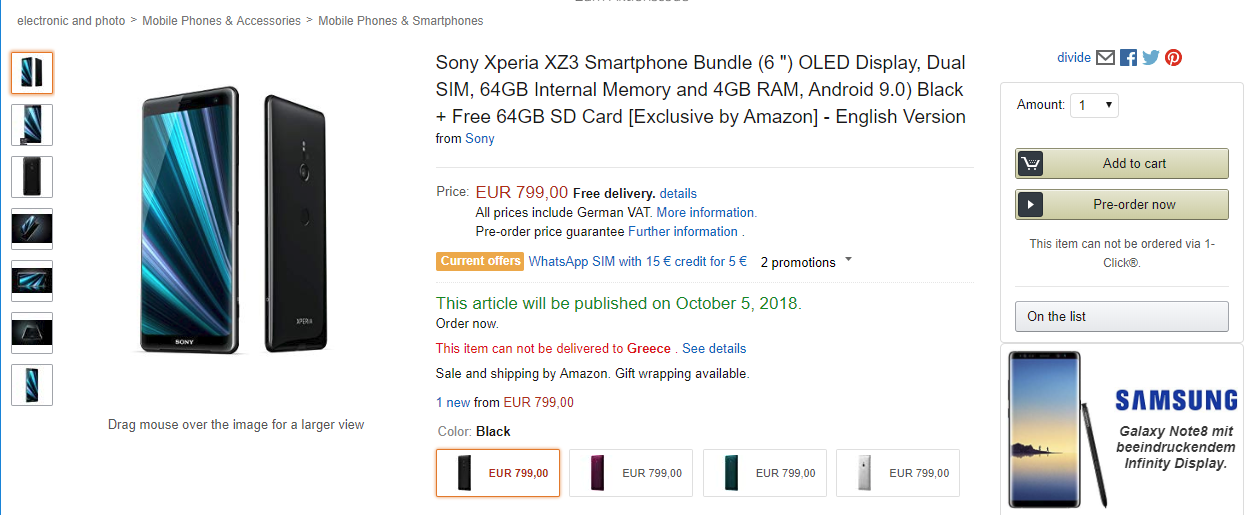Select the Black color swatch
Image resolution: width=1258 pixels, height=515 pixels.
tap(498, 473)
